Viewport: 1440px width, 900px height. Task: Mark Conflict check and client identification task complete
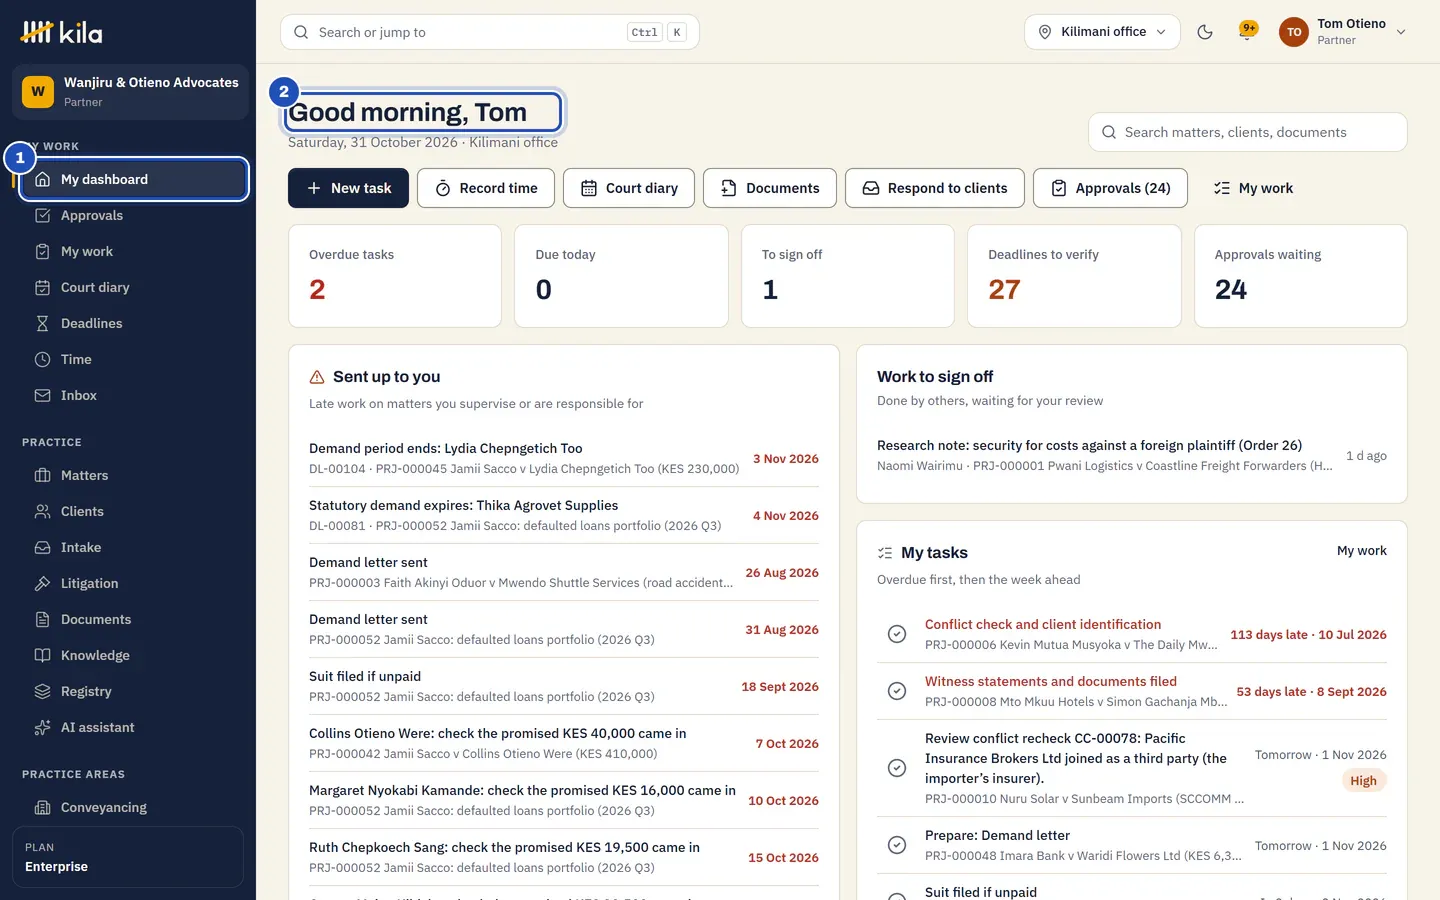pos(897,634)
